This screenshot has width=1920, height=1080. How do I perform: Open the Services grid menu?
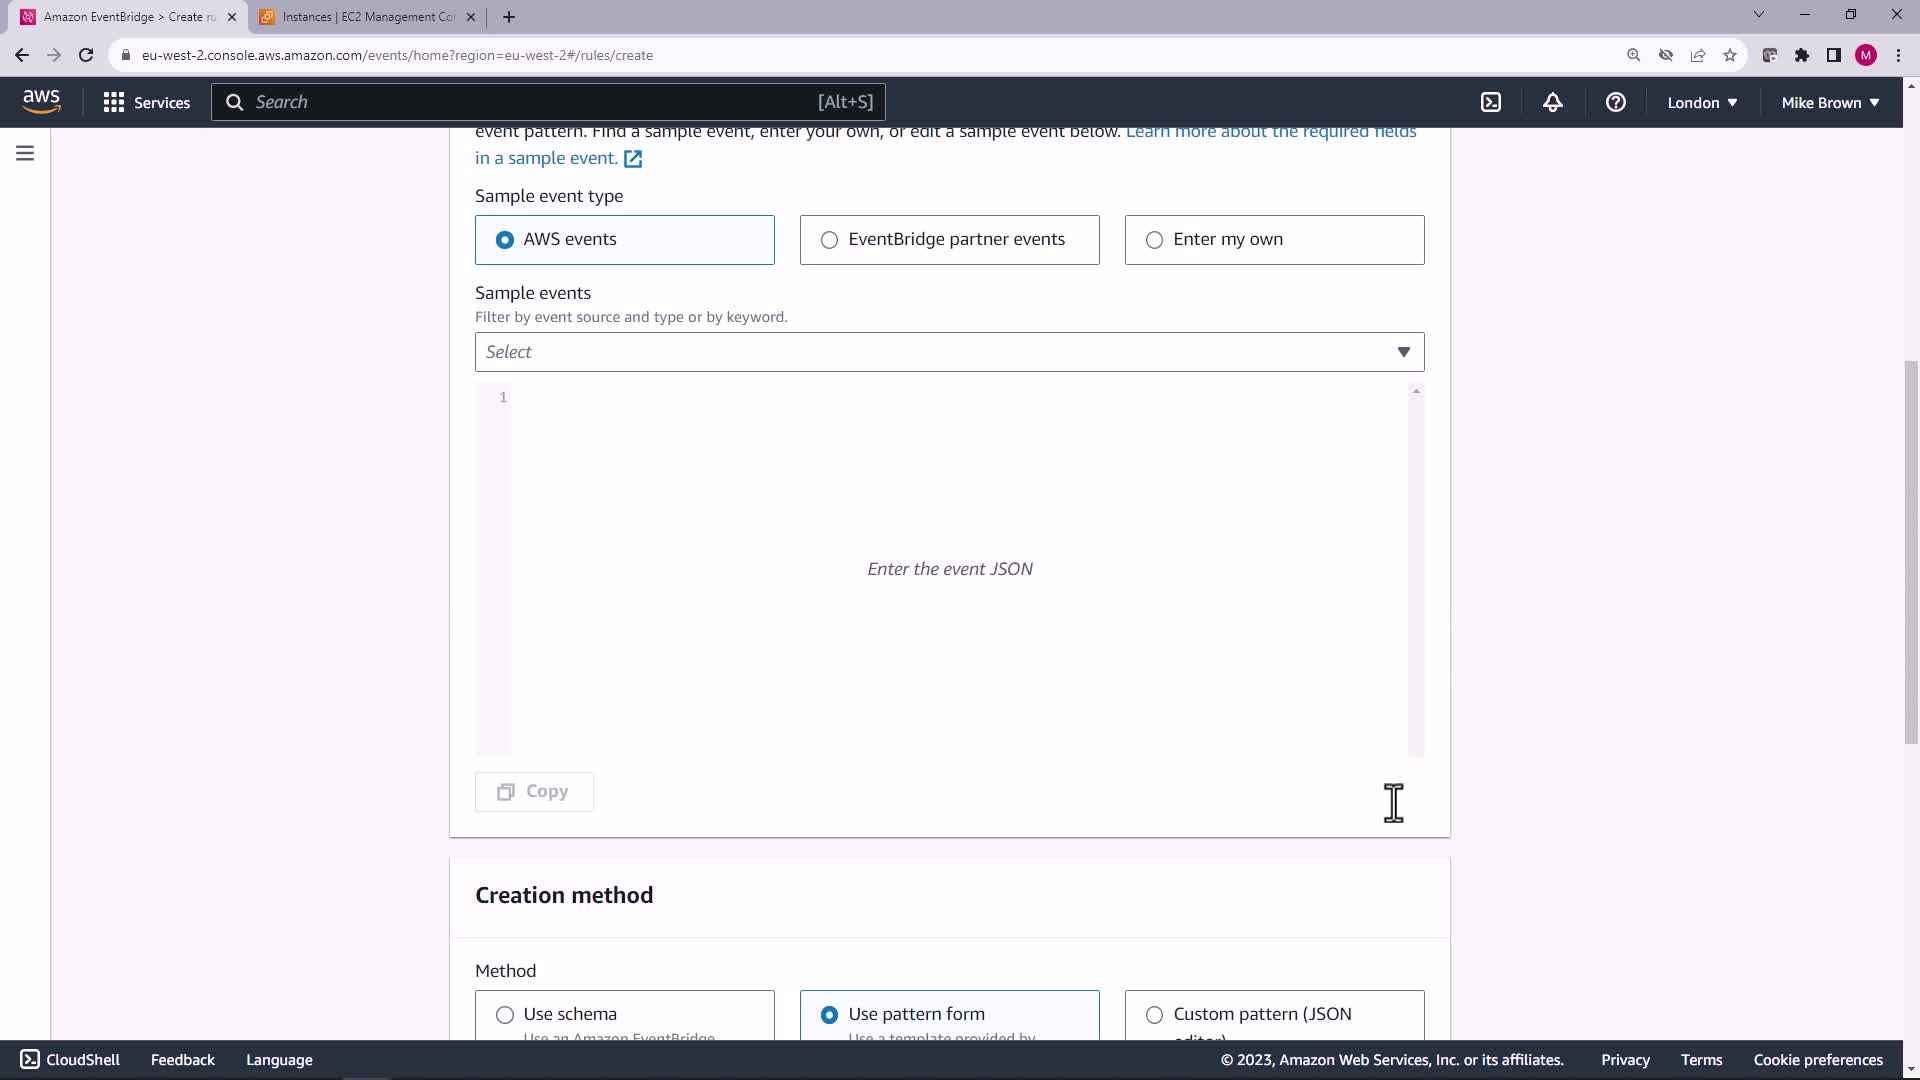click(147, 102)
